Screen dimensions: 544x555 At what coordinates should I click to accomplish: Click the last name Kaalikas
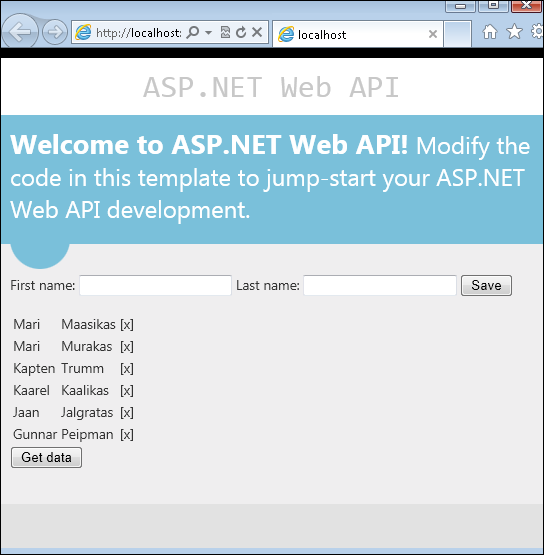coord(85,391)
